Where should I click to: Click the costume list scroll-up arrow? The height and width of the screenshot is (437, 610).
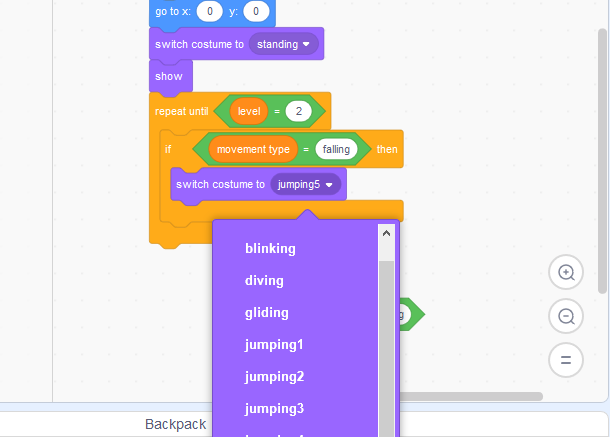[386, 232]
